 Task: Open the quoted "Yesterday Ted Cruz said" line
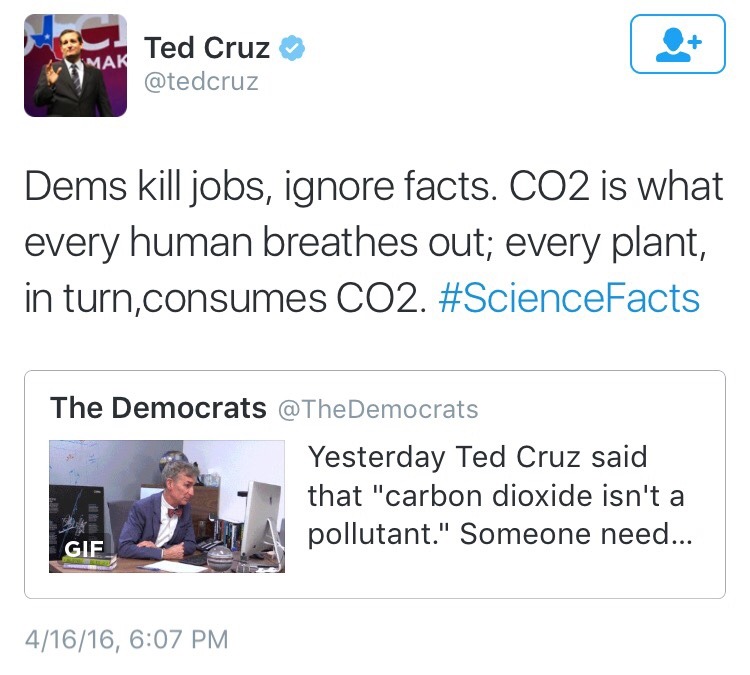point(477,457)
